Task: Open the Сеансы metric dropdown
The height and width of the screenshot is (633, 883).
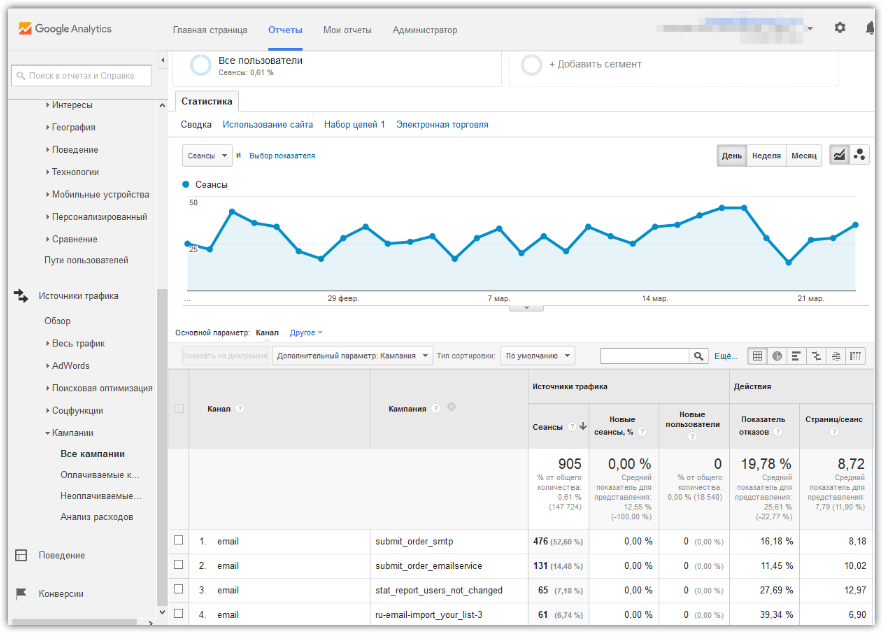Action: [x=207, y=156]
